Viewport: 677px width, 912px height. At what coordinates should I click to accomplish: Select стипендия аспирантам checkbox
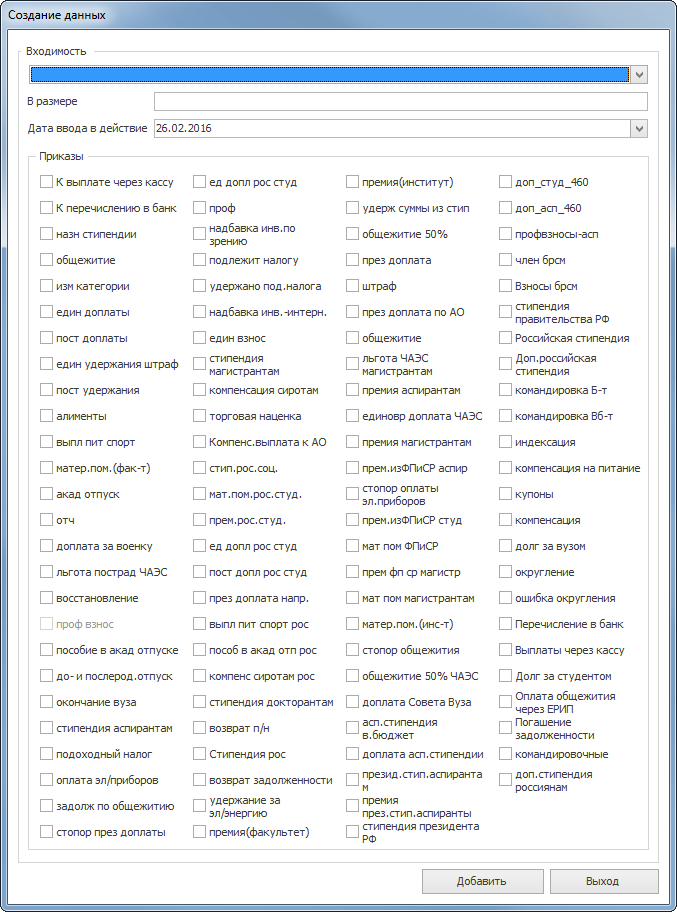tap(47, 728)
